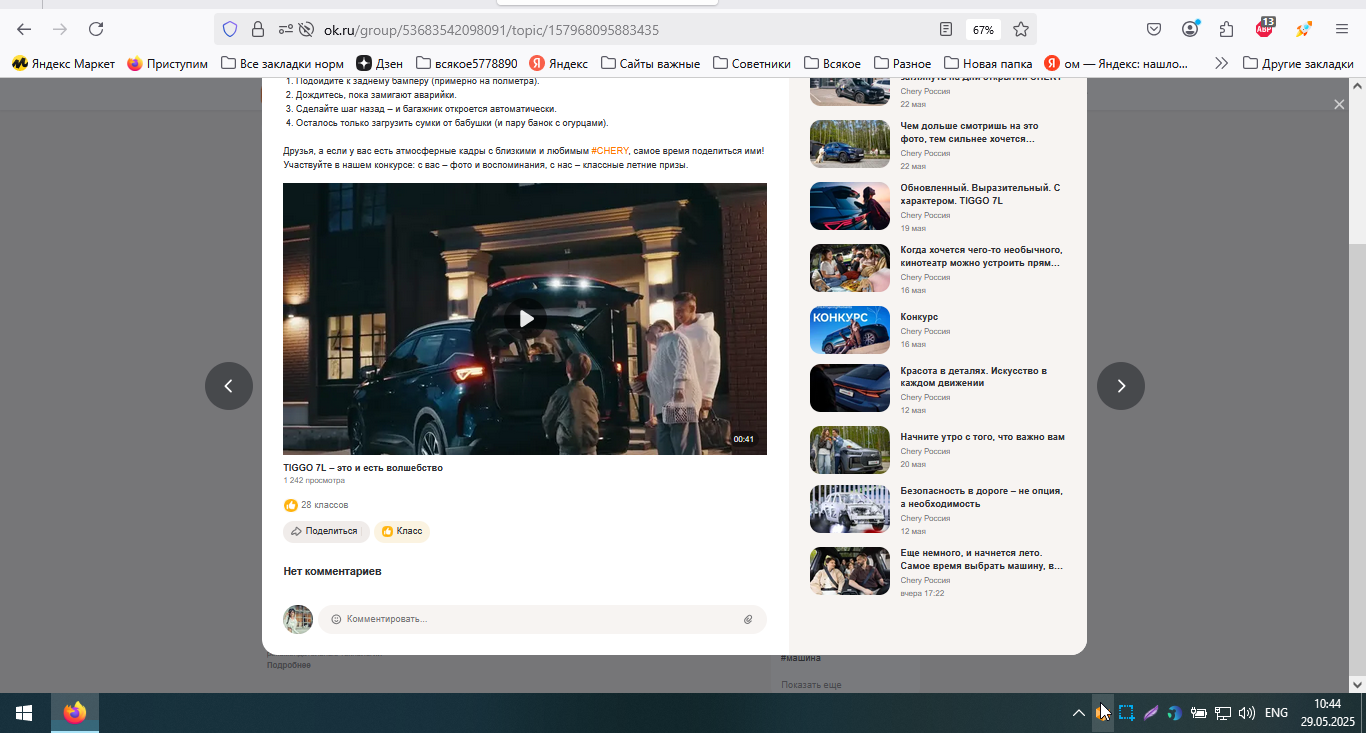Click the attach file paperclip icon
The image size is (1366, 733).
click(x=748, y=619)
